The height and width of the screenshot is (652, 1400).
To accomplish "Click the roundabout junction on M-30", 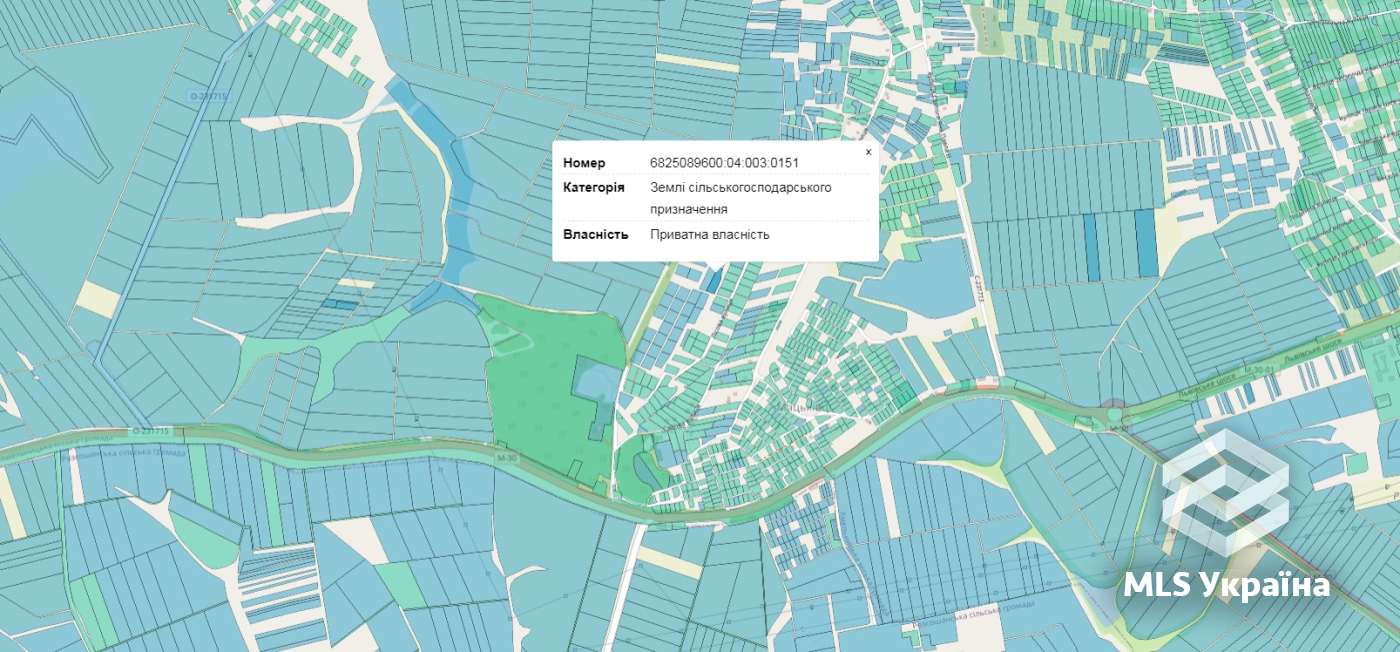I will (1114, 414).
